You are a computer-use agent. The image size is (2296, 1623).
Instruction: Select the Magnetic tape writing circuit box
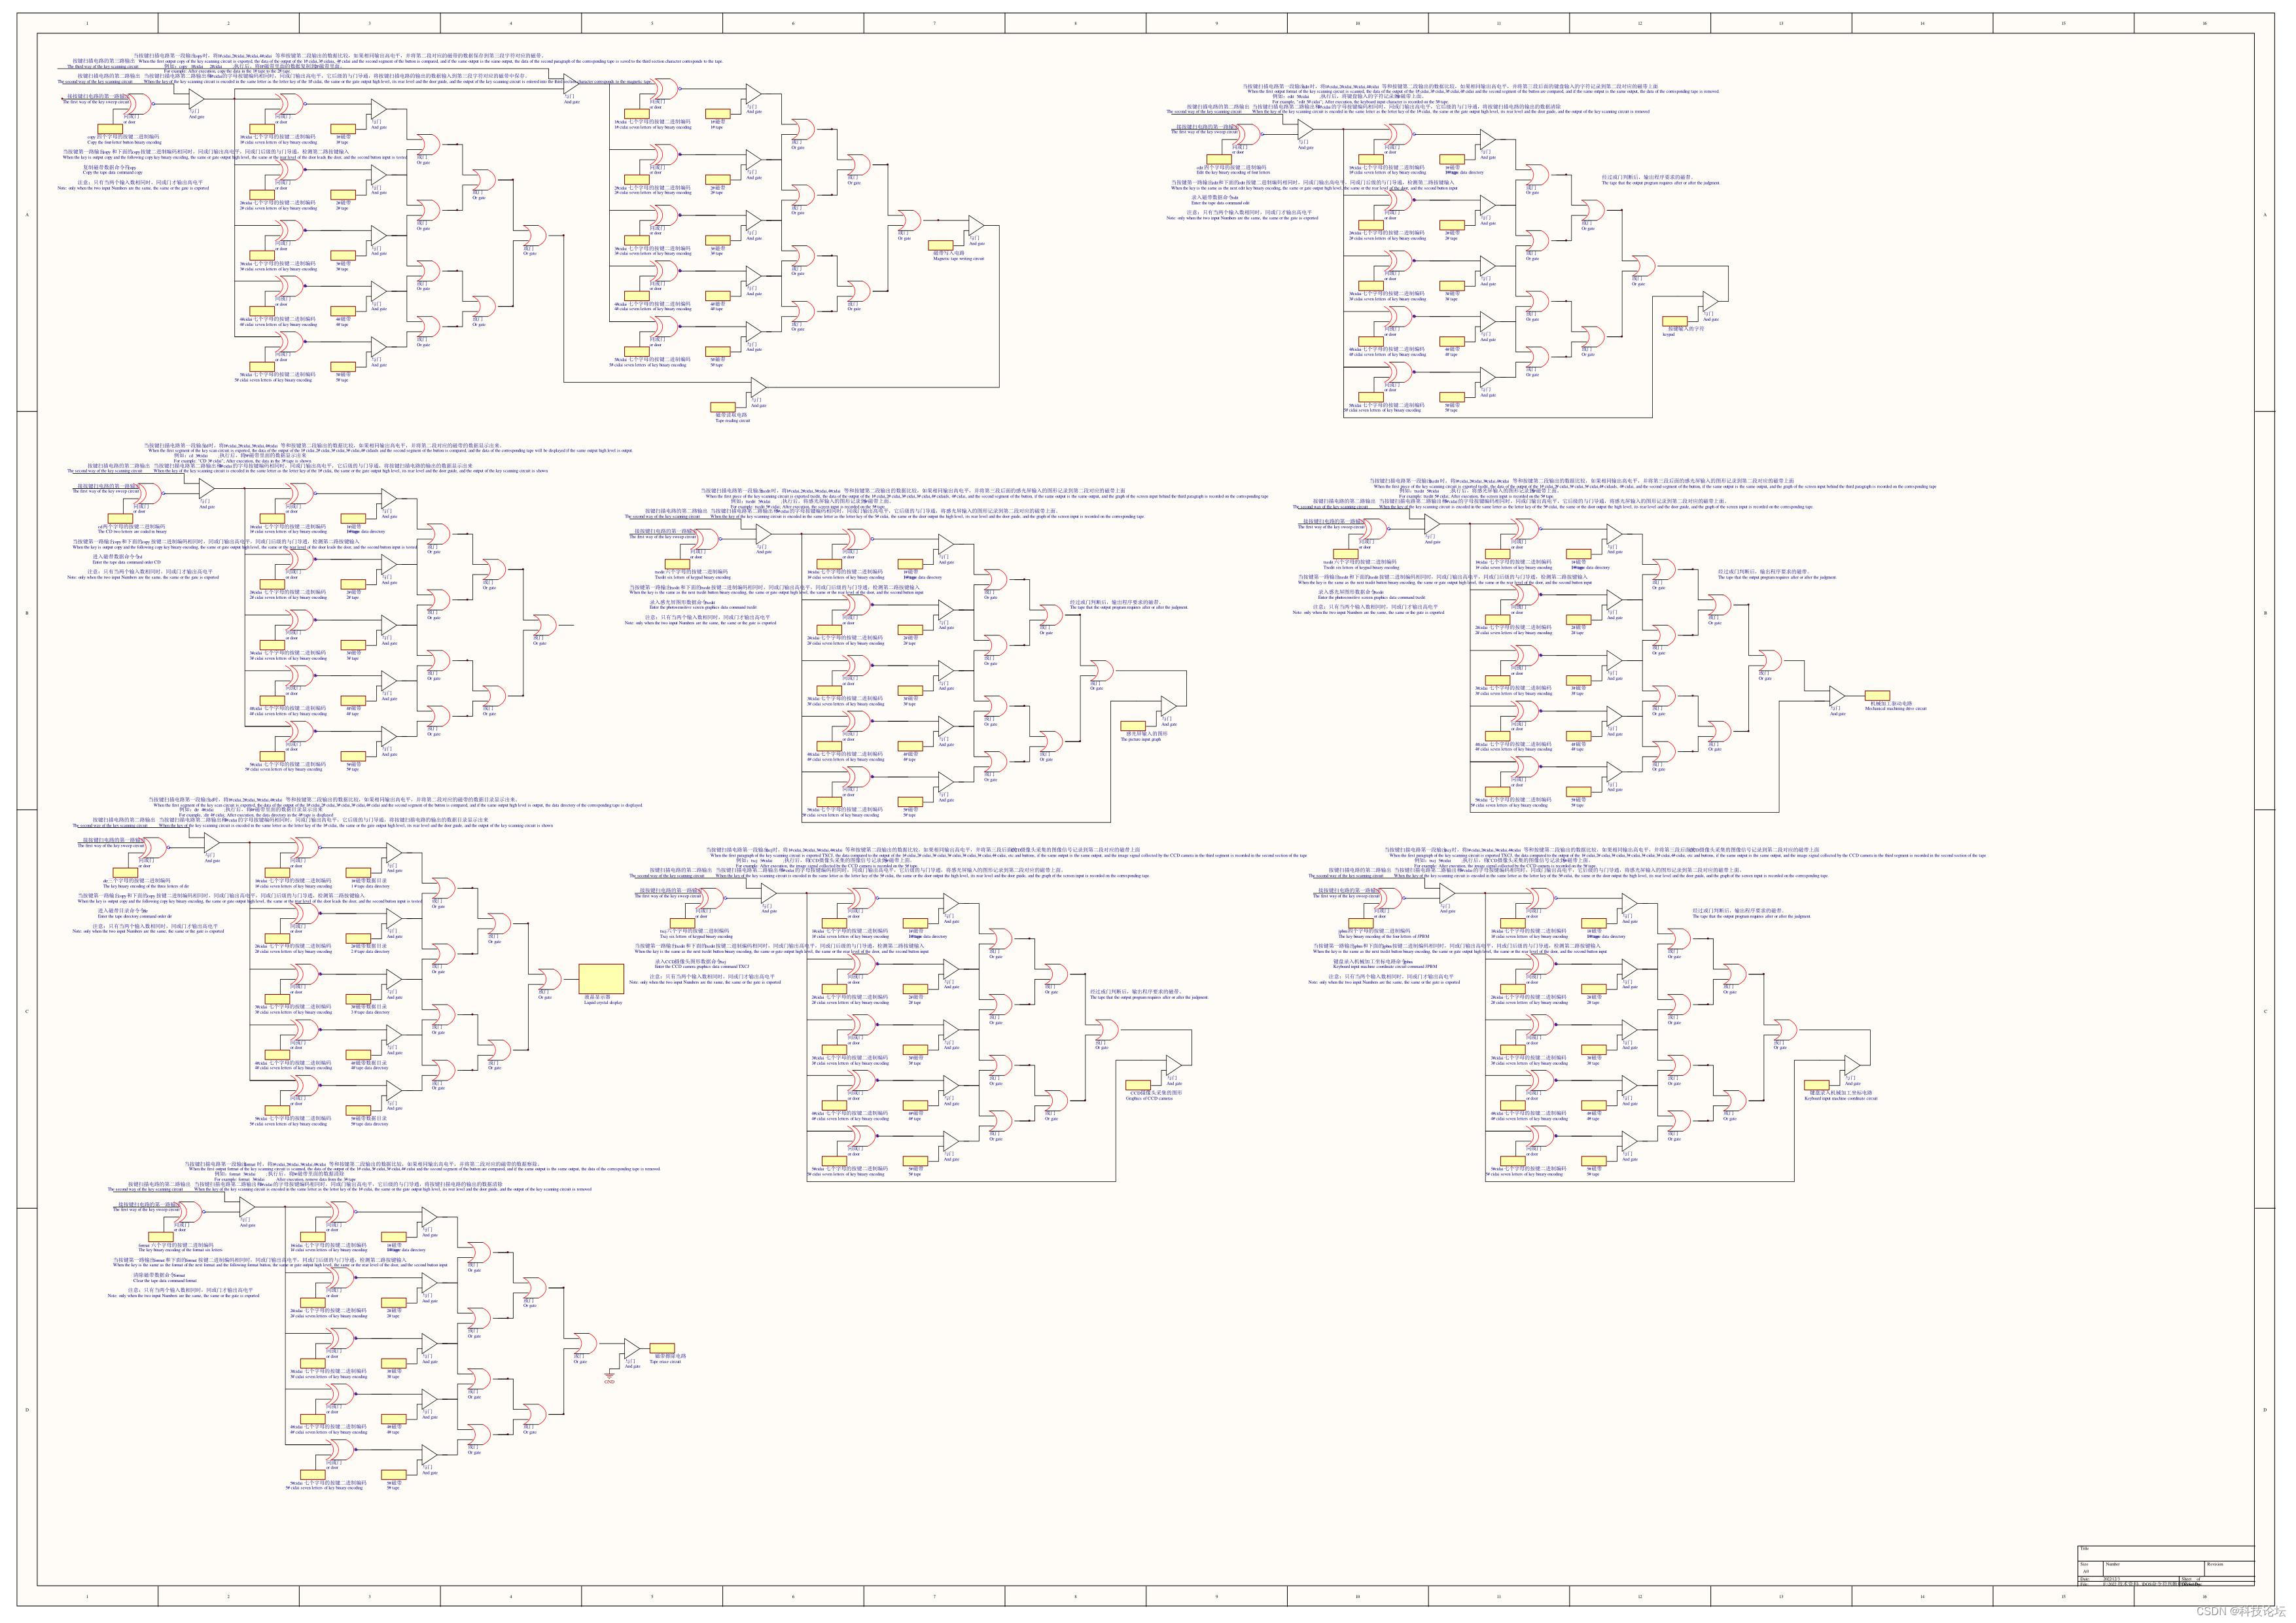[x=942, y=245]
